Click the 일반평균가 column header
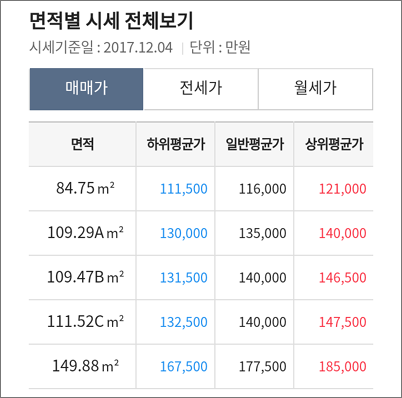 [254, 144]
